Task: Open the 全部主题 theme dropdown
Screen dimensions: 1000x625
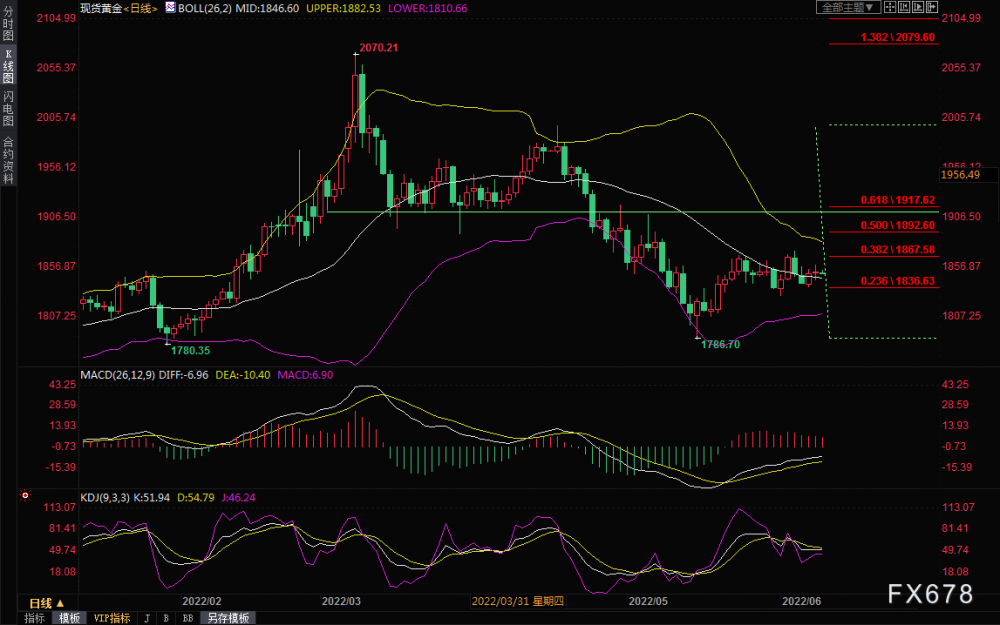Action: coord(848,7)
